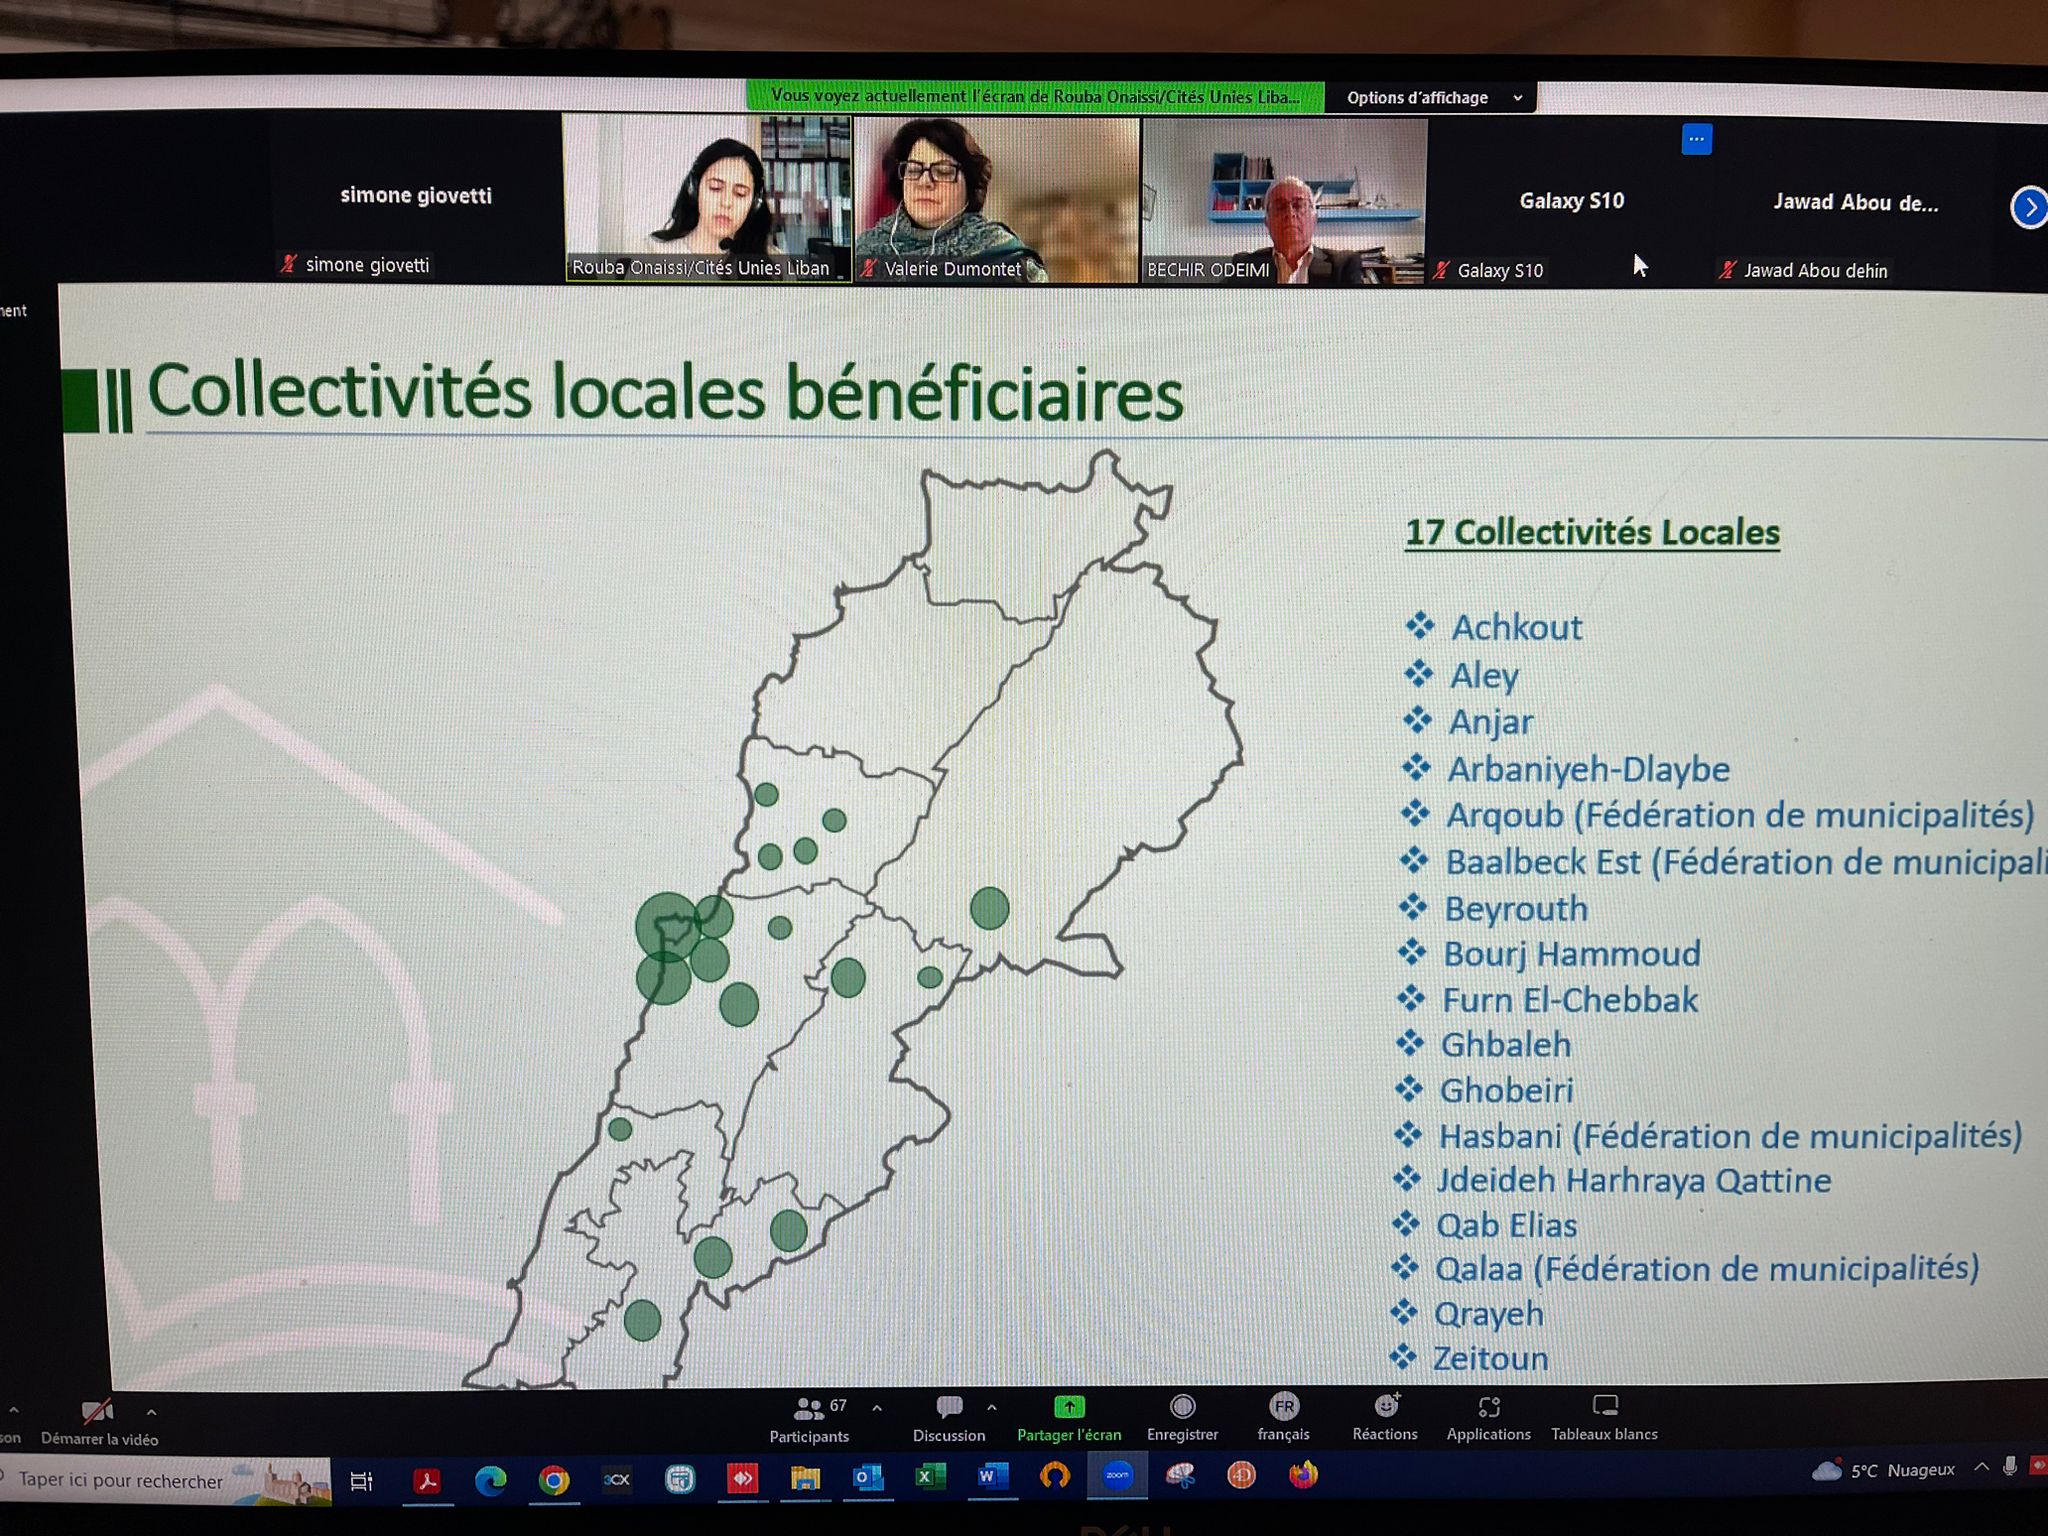Image resolution: width=2048 pixels, height=1536 pixels.
Task: Select BECHIR ODEIMI video thumbnail
Action: [1284, 200]
